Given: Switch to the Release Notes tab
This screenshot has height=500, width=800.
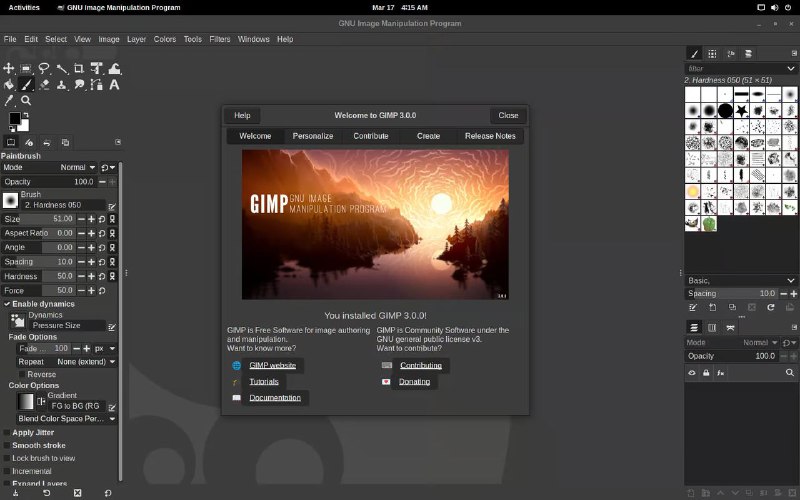Looking at the screenshot, I should click(x=490, y=136).
